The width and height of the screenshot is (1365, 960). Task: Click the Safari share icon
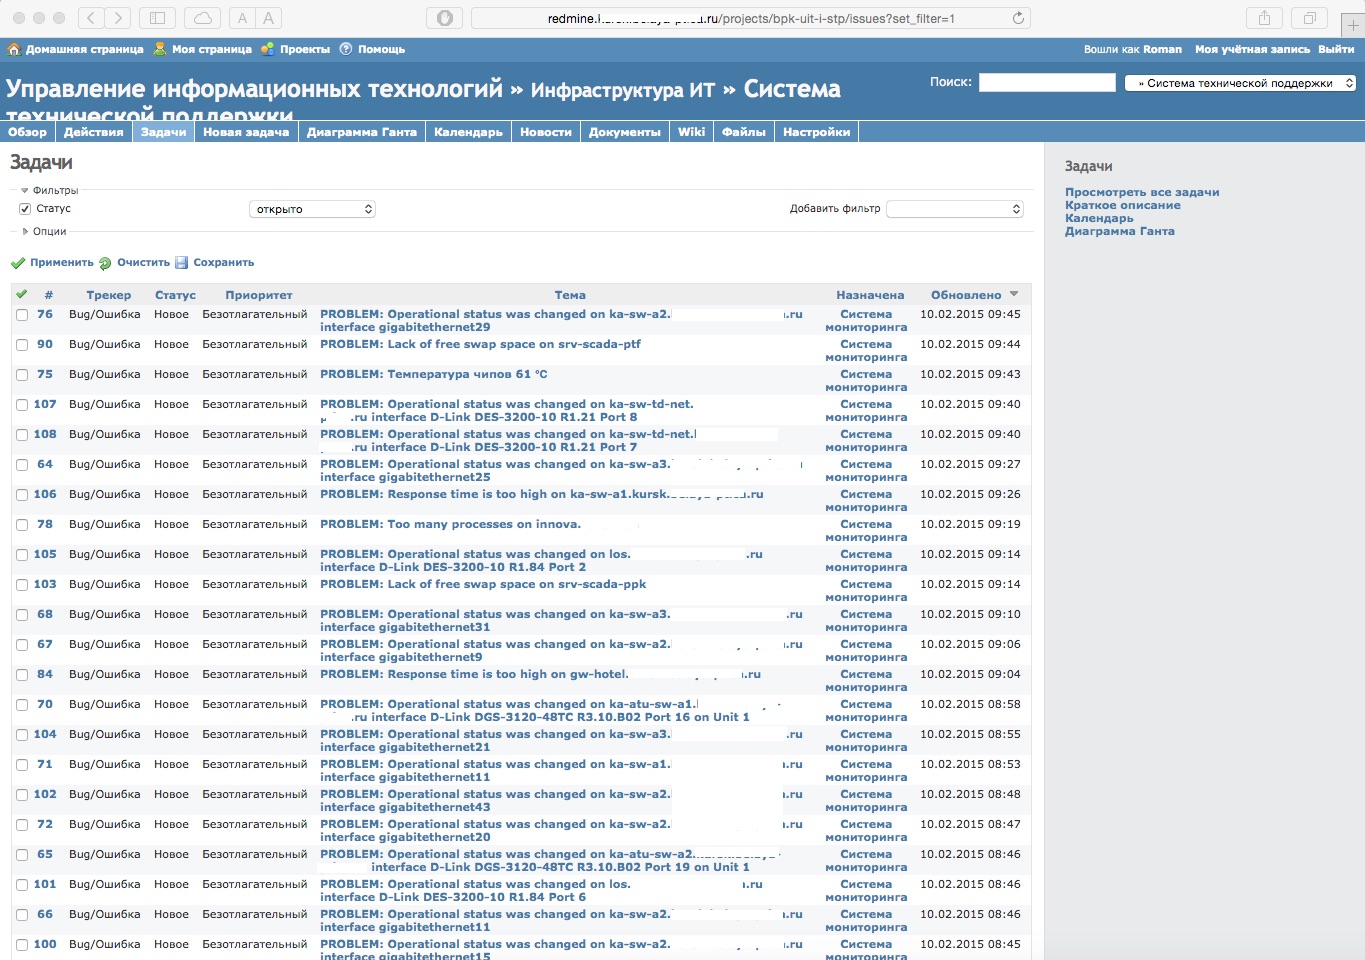click(1264, 18)
